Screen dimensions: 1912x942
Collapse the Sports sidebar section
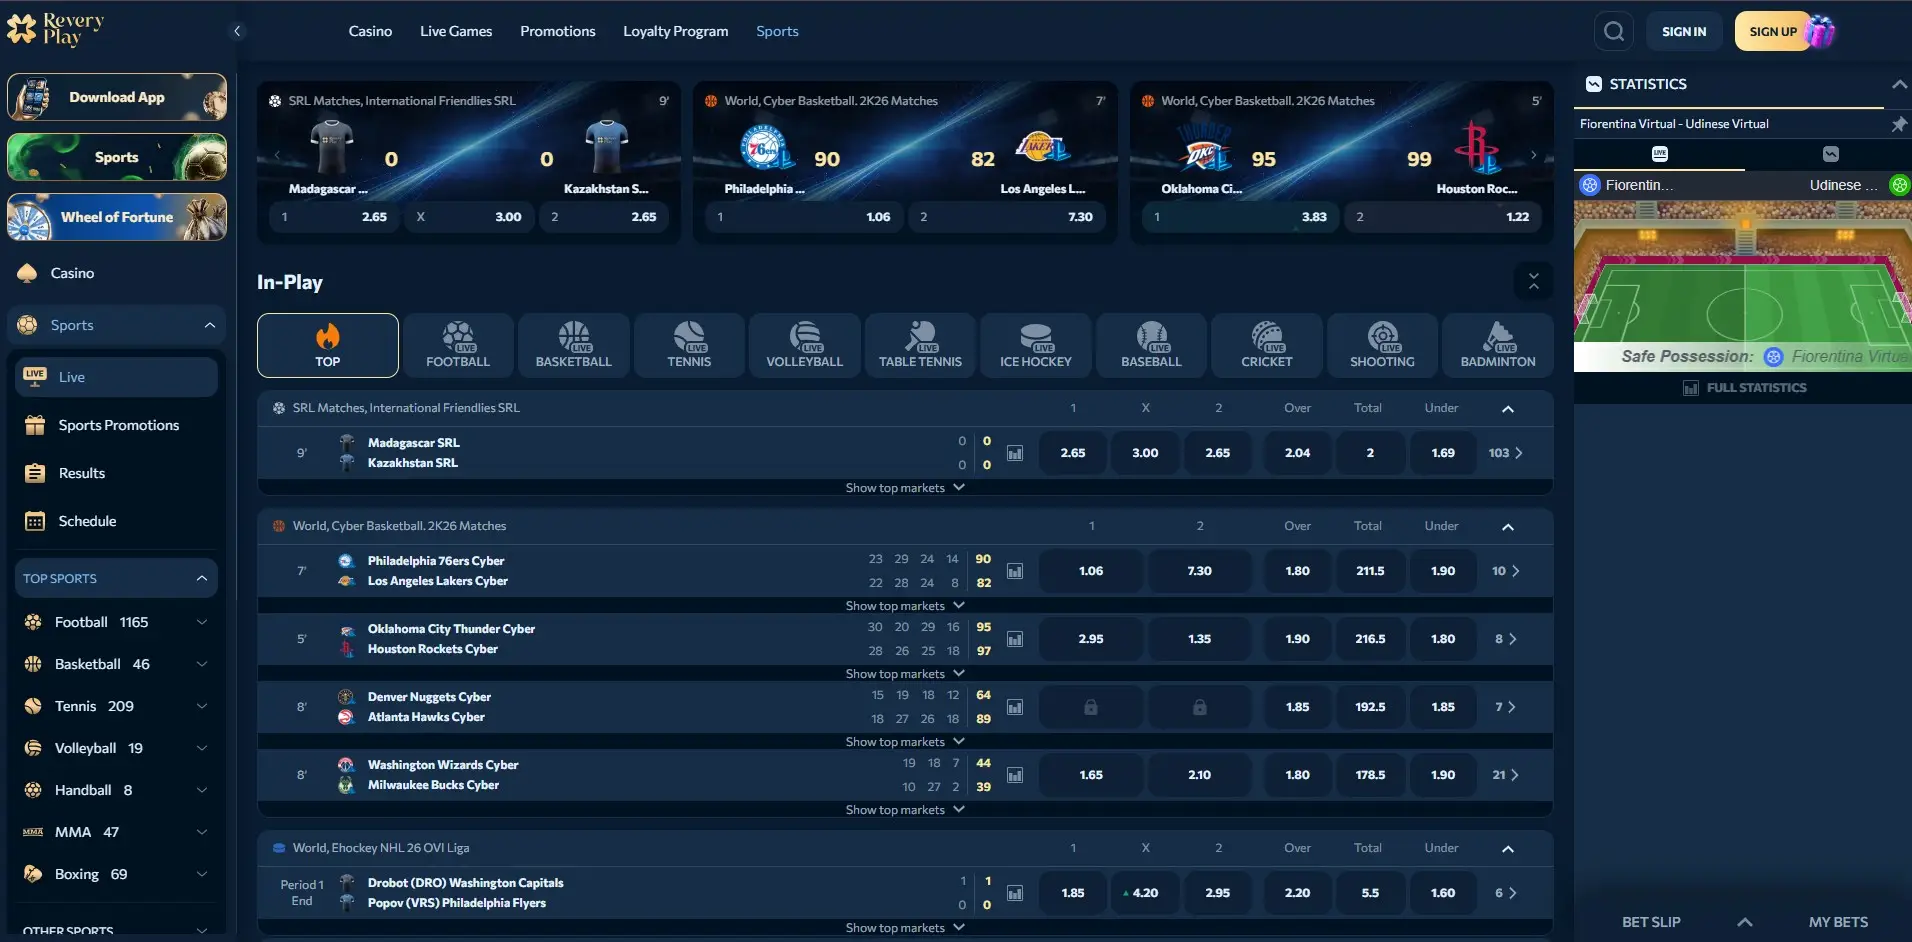pyautogui.click(x=210, y=325)
